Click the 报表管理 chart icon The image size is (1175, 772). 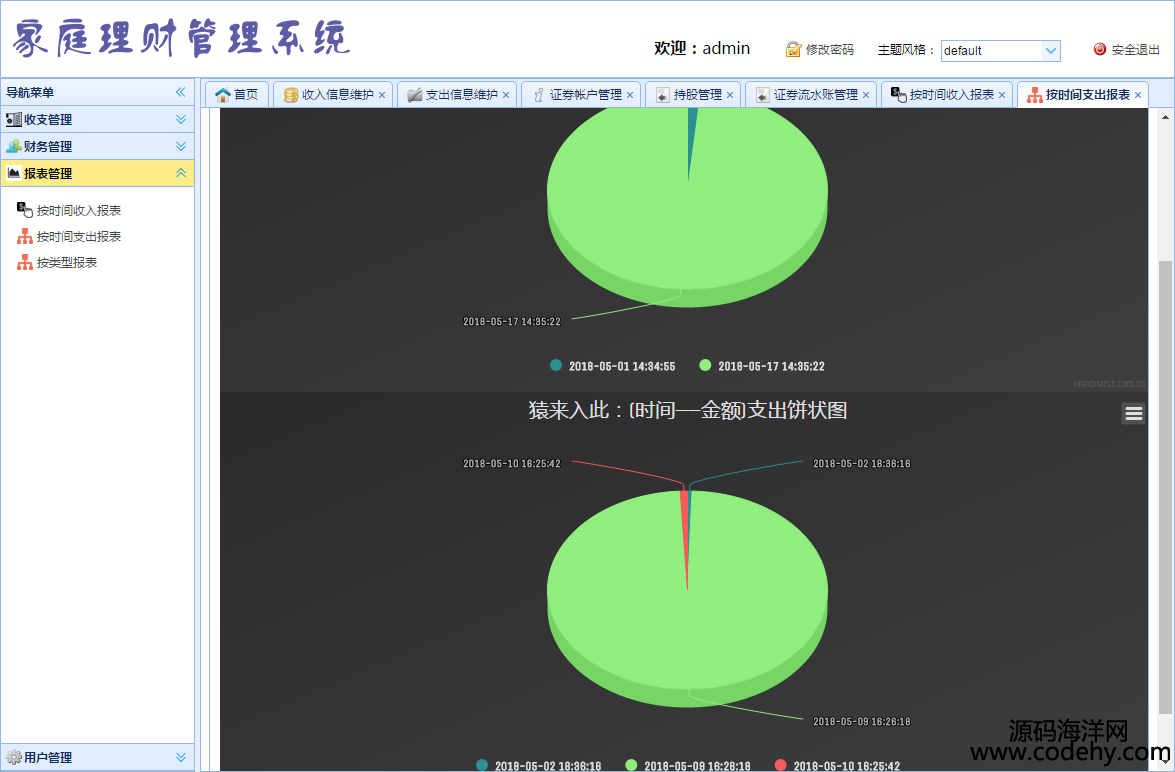tap(13, 173)
